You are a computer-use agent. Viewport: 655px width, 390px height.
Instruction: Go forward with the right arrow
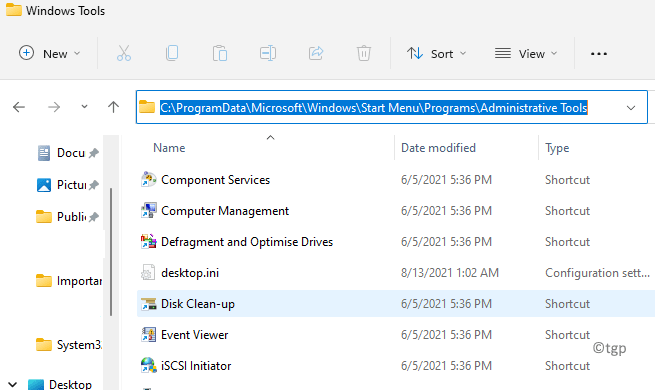point(54,107)
